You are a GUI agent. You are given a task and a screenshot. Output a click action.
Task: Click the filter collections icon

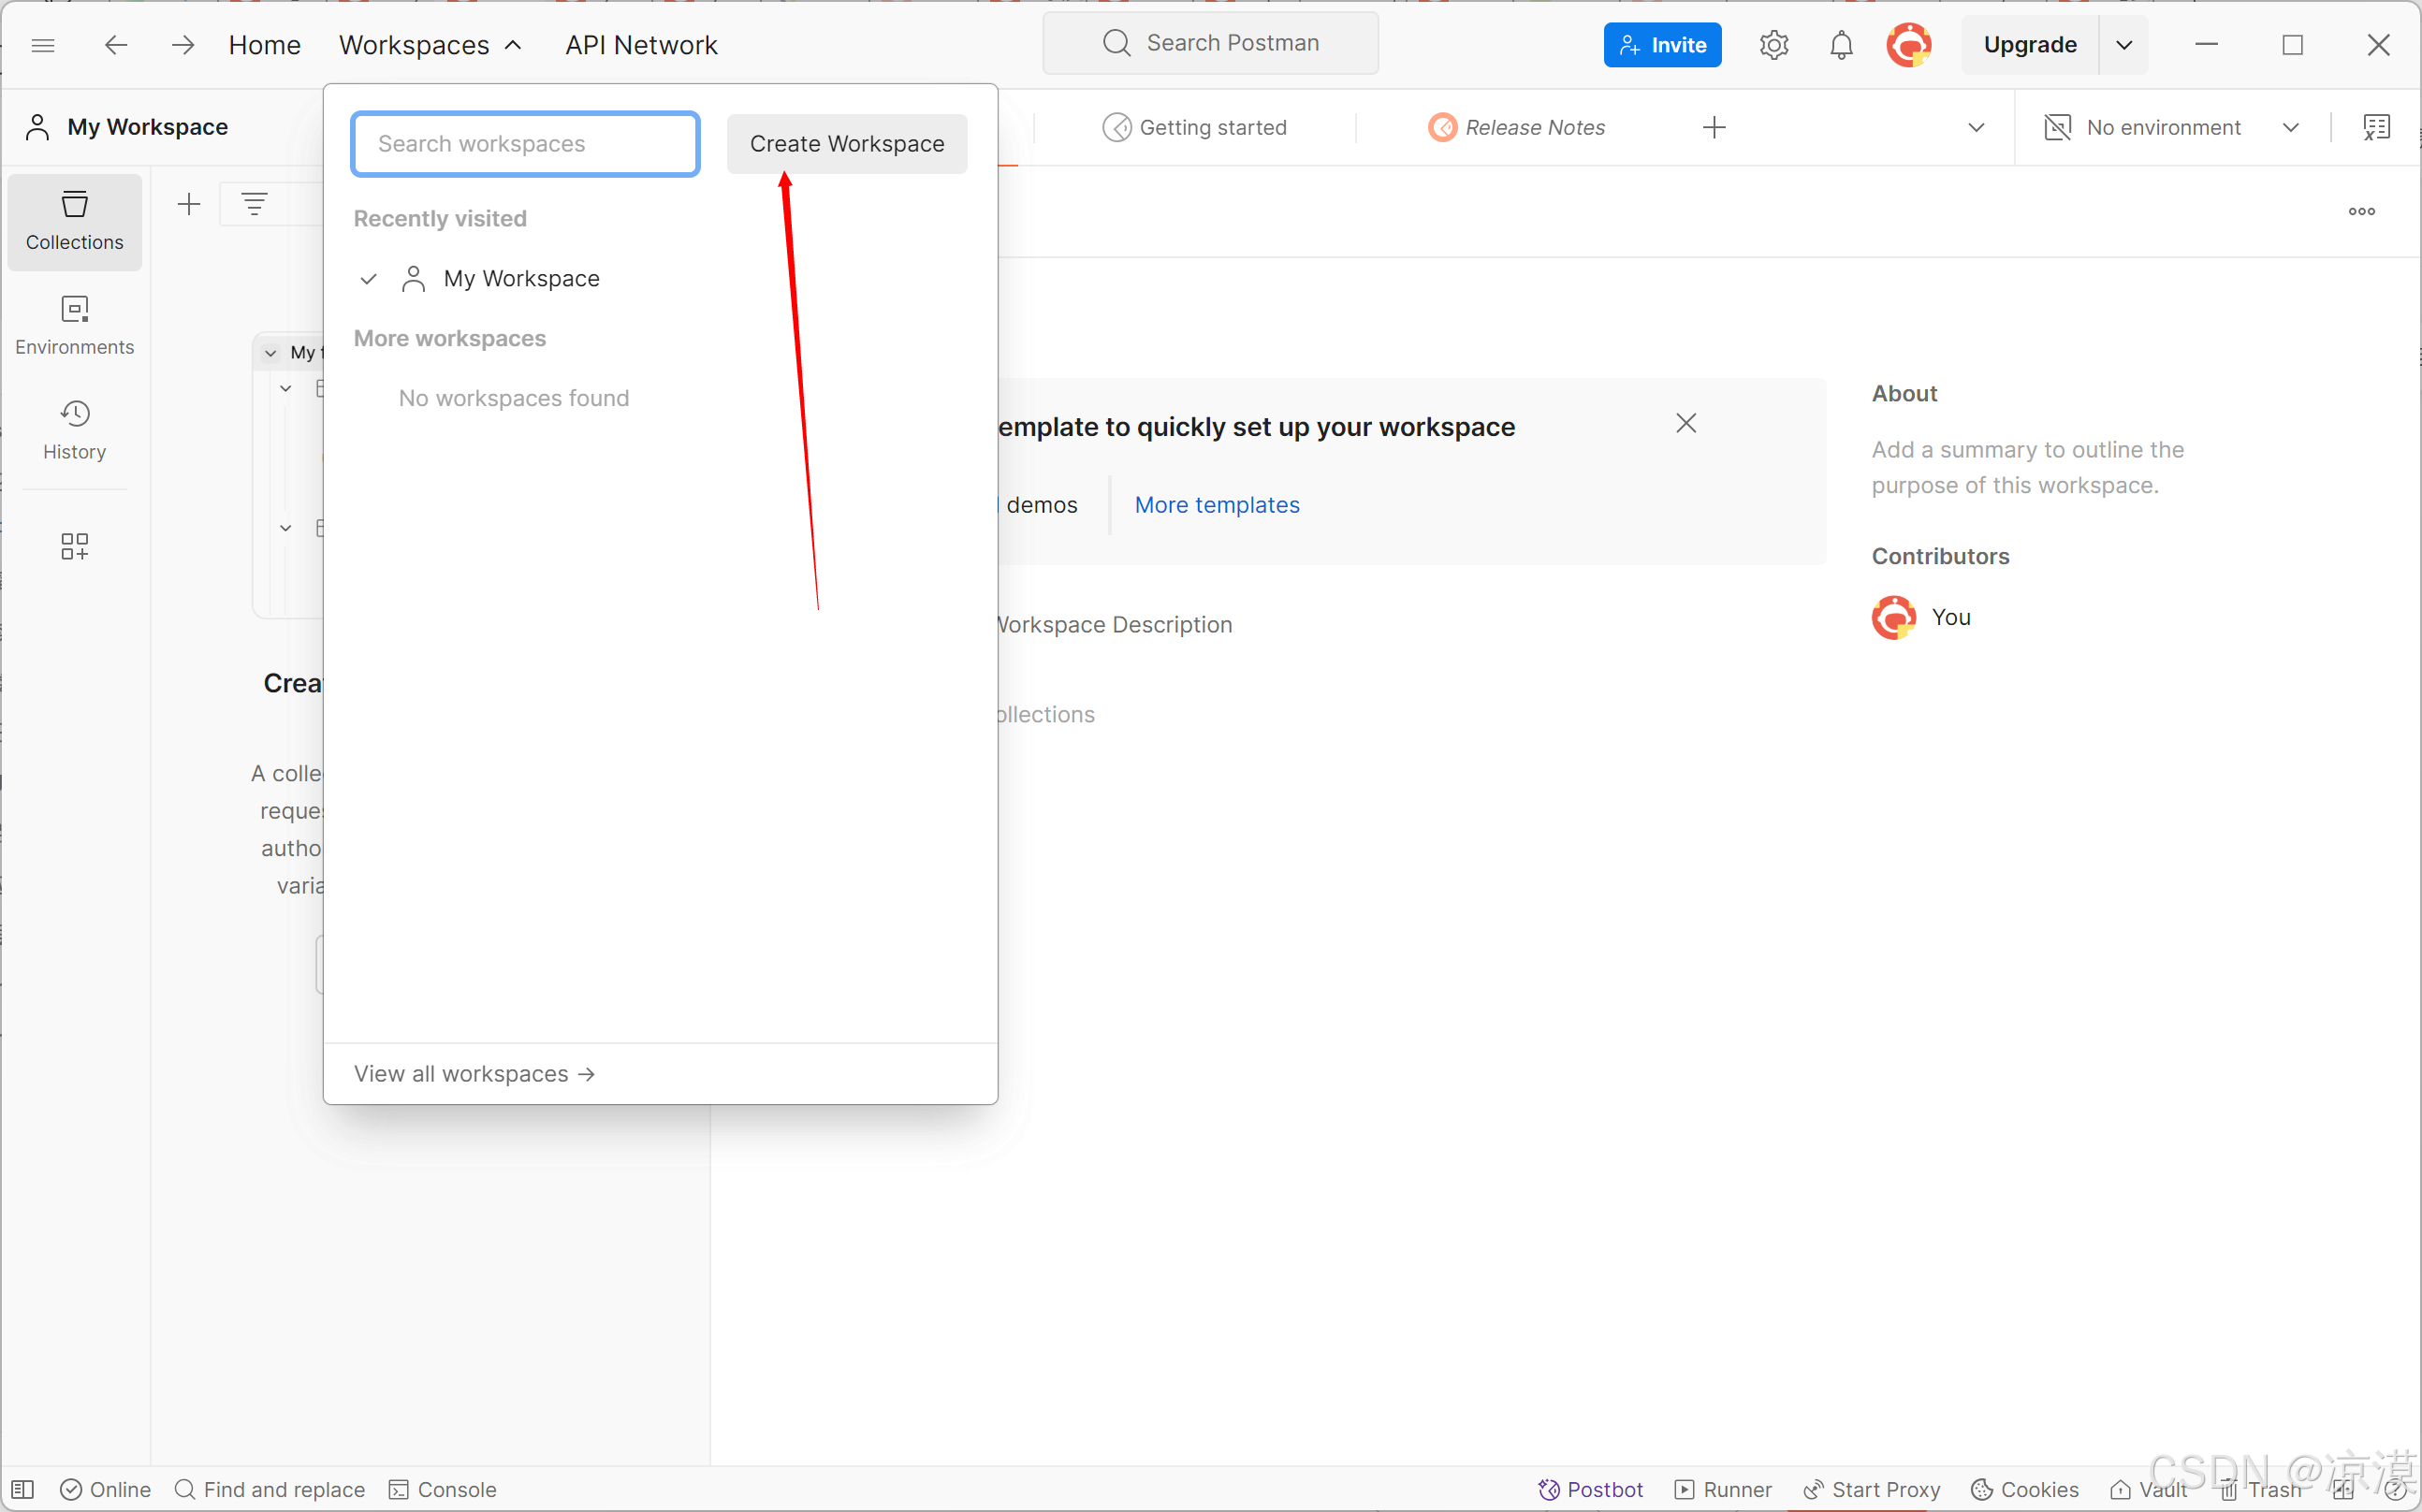[254, 205]
